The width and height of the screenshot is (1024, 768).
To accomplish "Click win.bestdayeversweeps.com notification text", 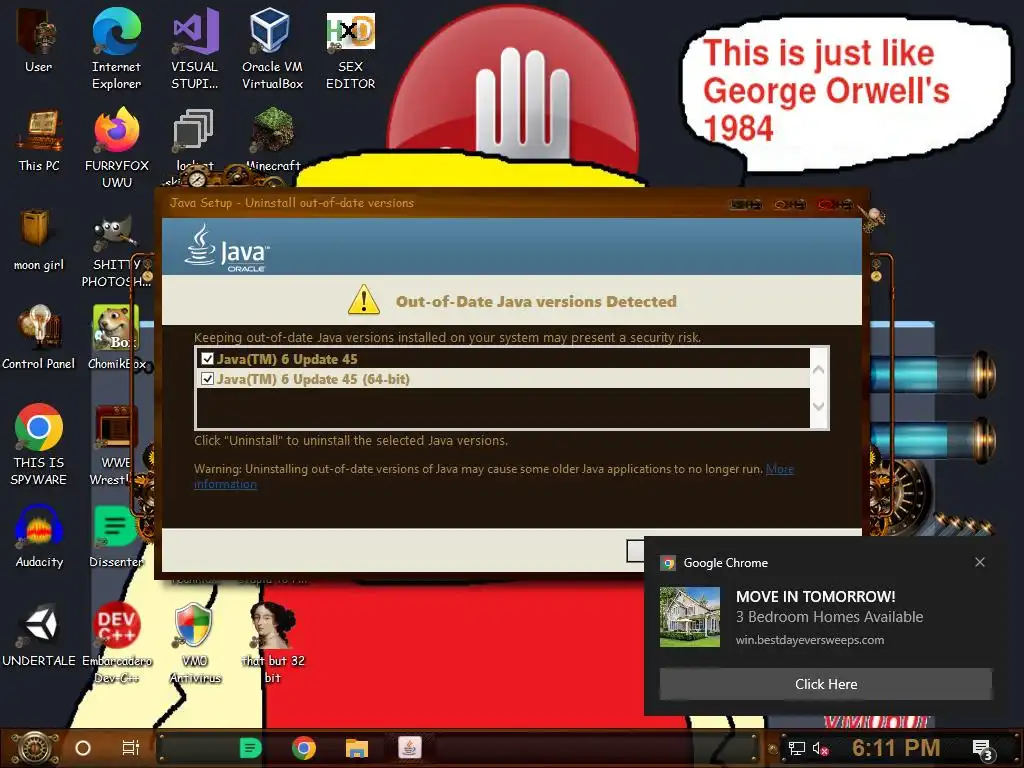I will [x=810, y=640].
